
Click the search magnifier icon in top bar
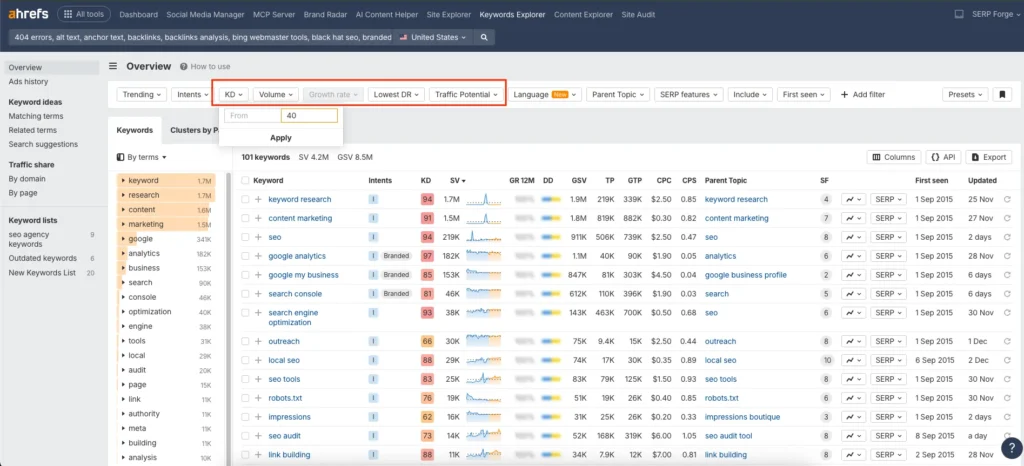pyautogui.click(x=484, y=38)
